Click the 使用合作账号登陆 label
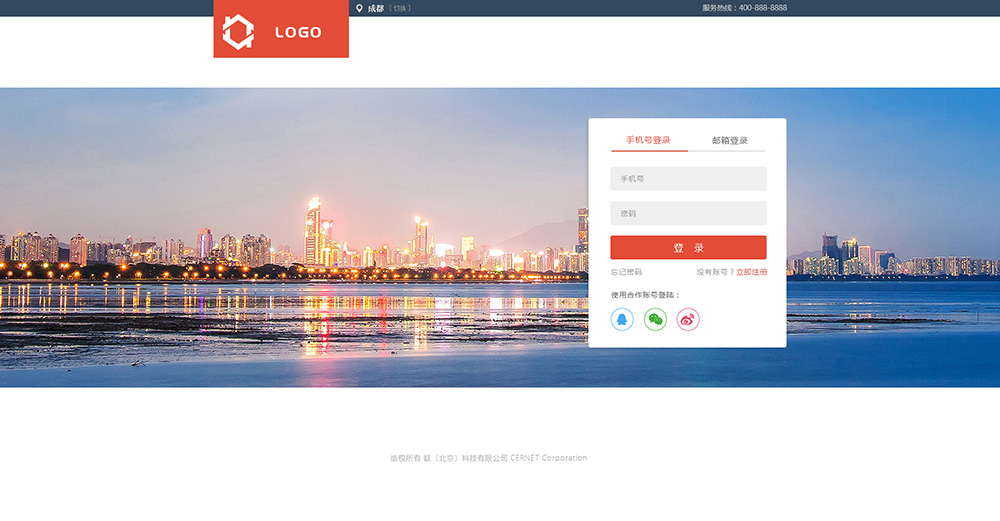This screenshot has height=521, width=1000. click(645, 295)
